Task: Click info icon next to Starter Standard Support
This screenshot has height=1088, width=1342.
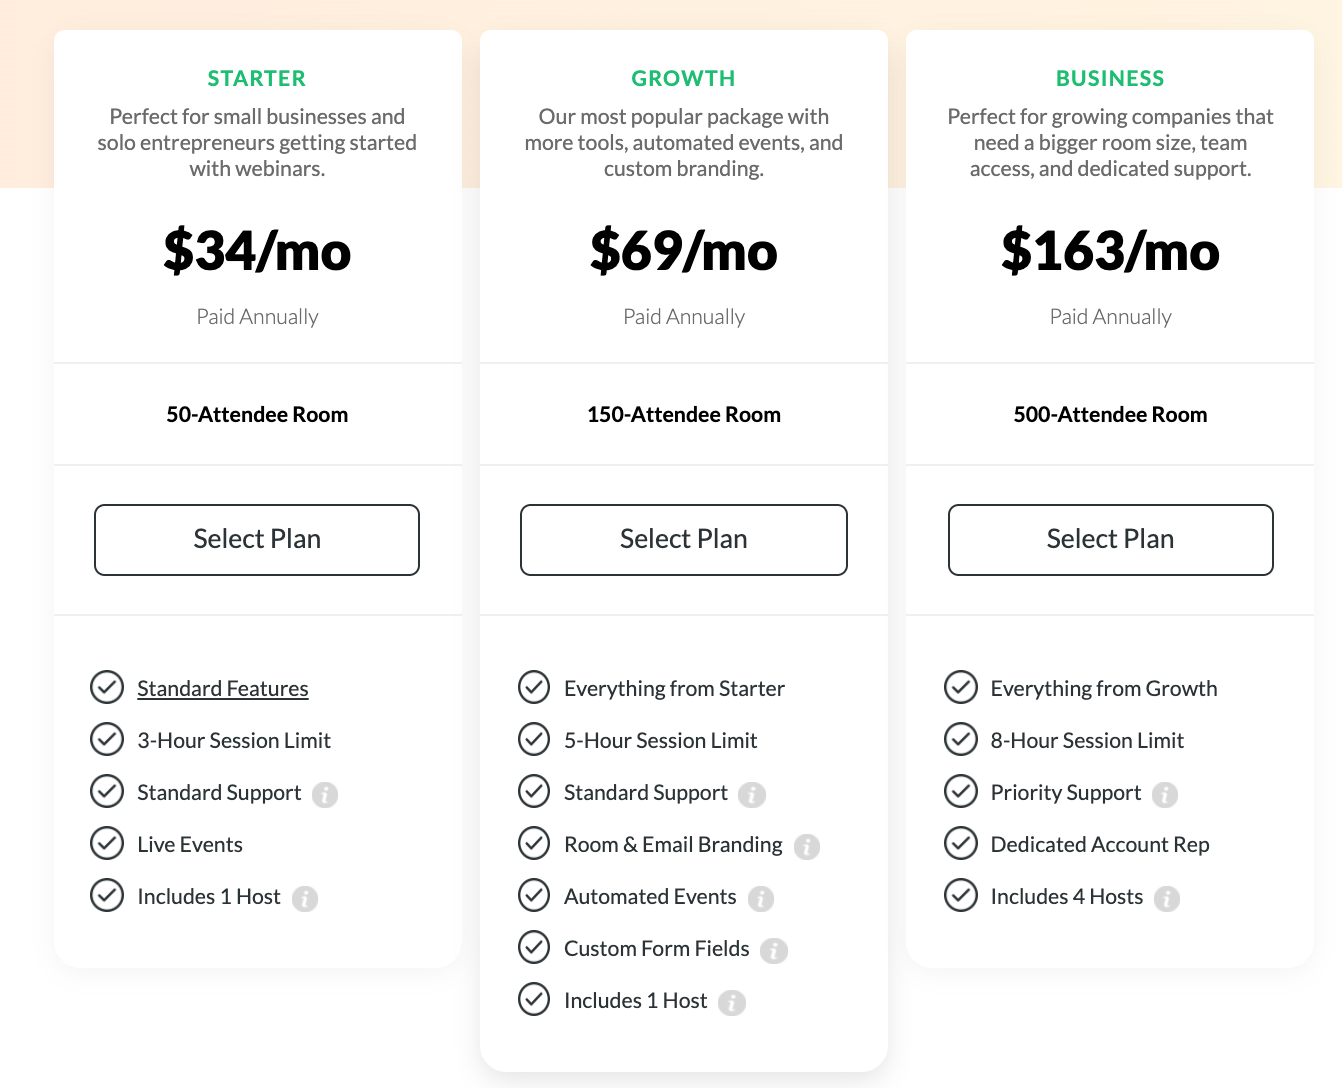Action: [x=325, y=795]
